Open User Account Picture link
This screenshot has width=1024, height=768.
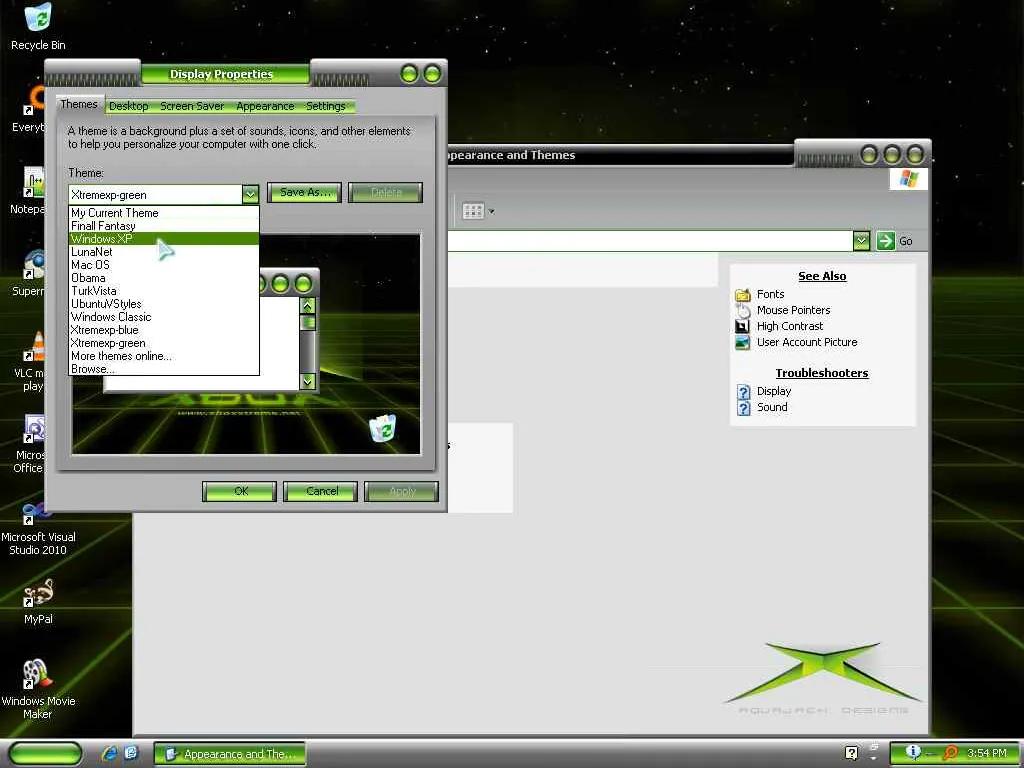(x=807, y=342)
